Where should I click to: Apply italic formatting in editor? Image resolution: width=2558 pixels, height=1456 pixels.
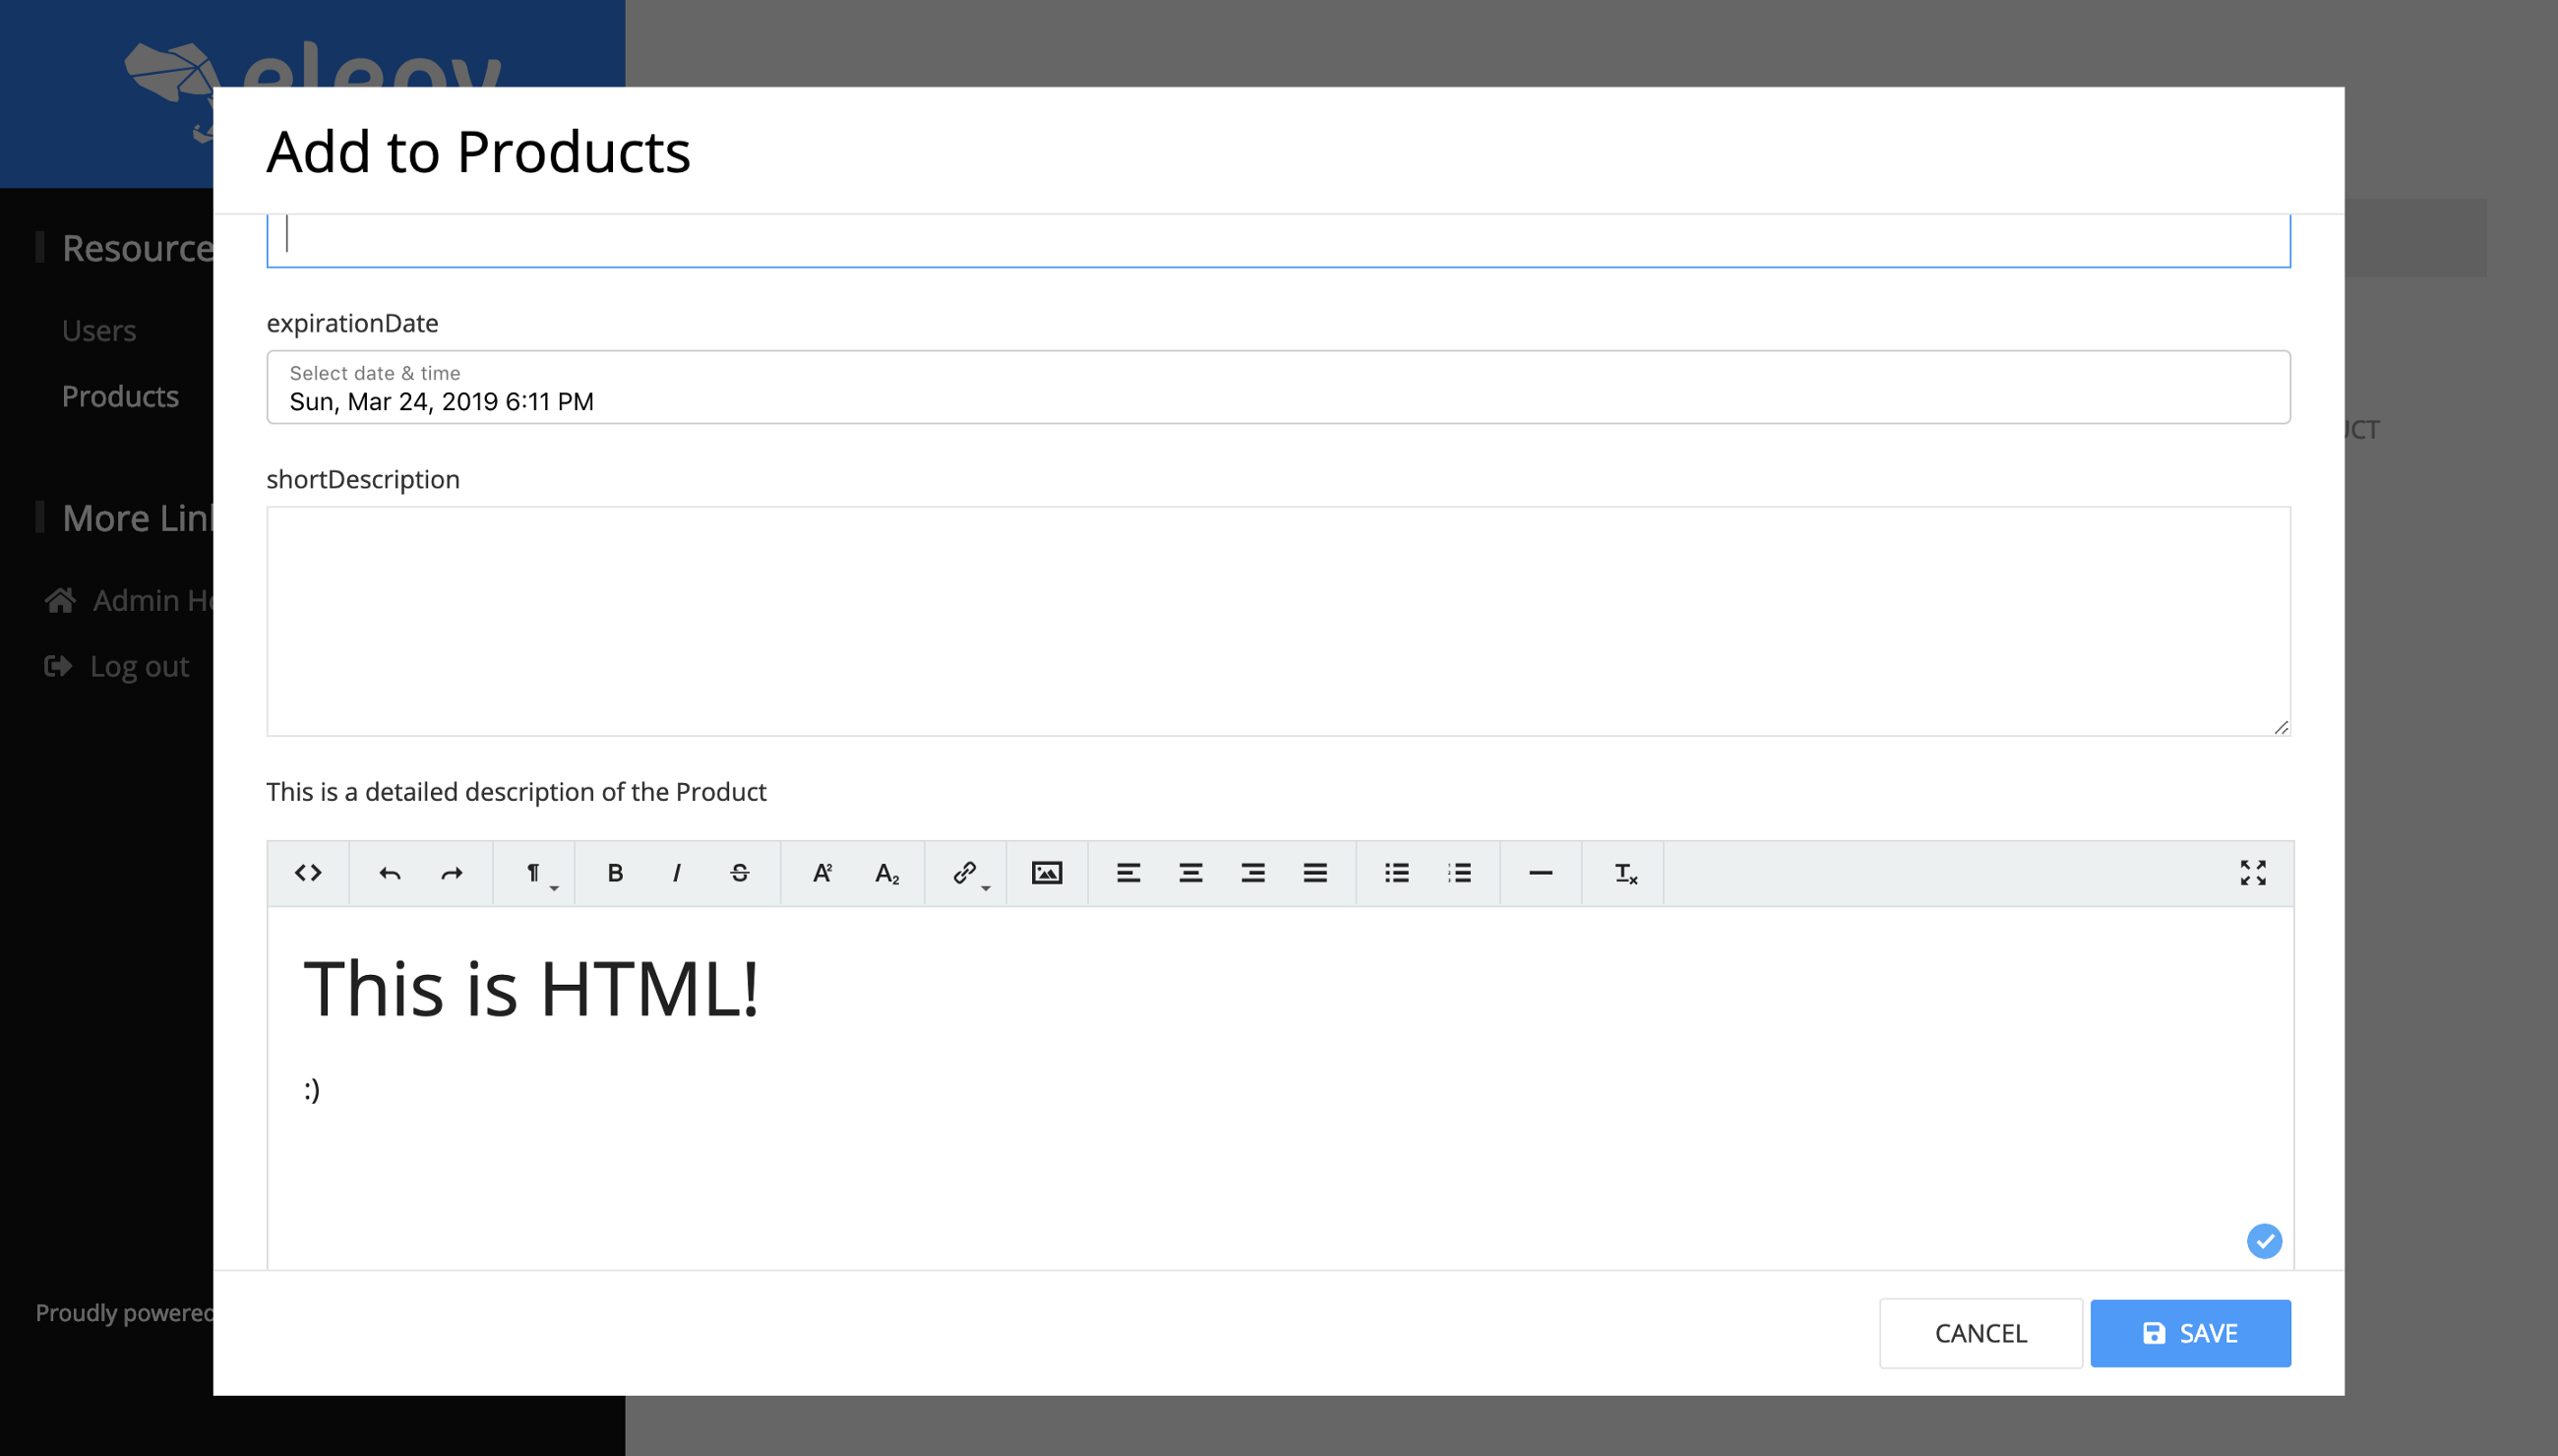click(677, 873)
